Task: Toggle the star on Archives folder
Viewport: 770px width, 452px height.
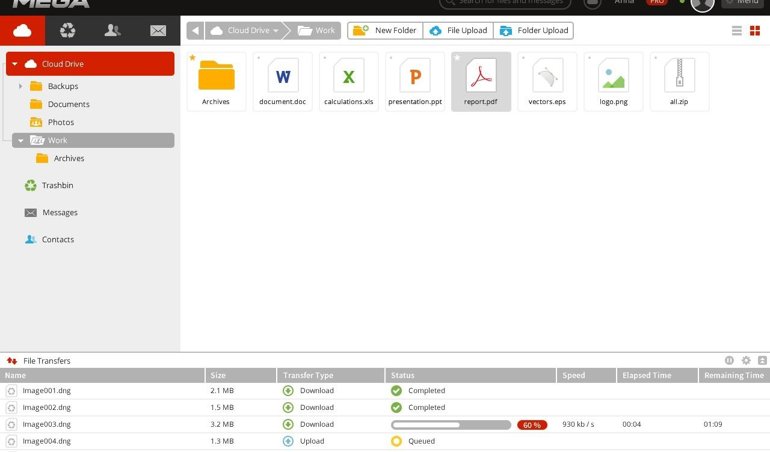Action: pyautogui.click(x=192, y=57)
